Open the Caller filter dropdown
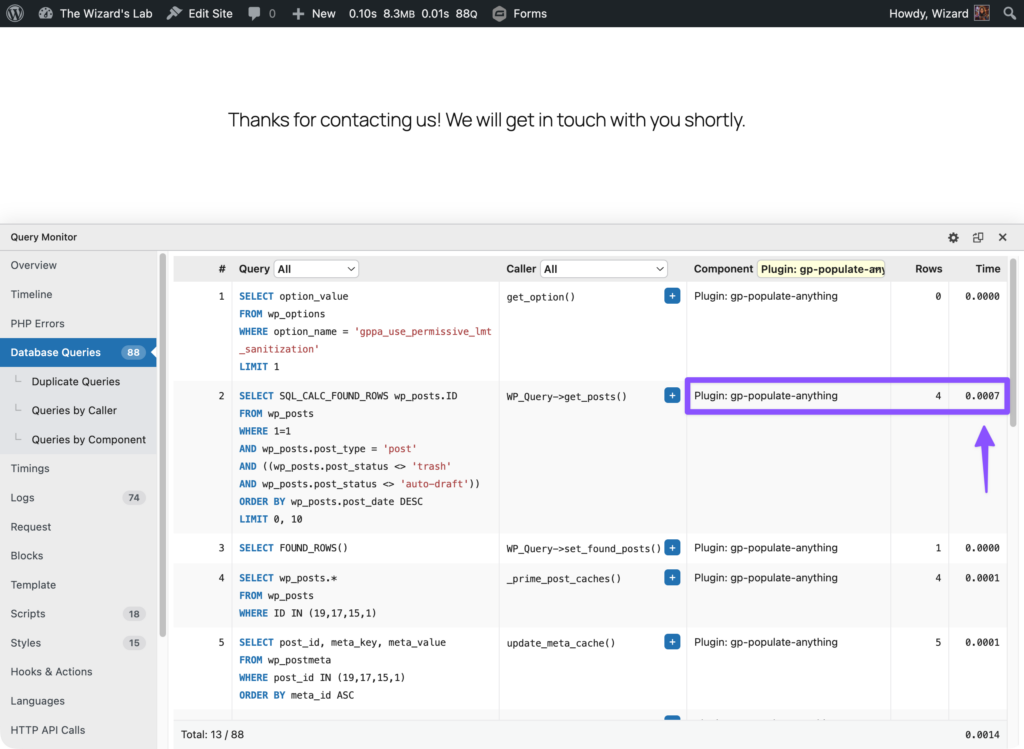The image size is (1024, 749). click(604, 269)
